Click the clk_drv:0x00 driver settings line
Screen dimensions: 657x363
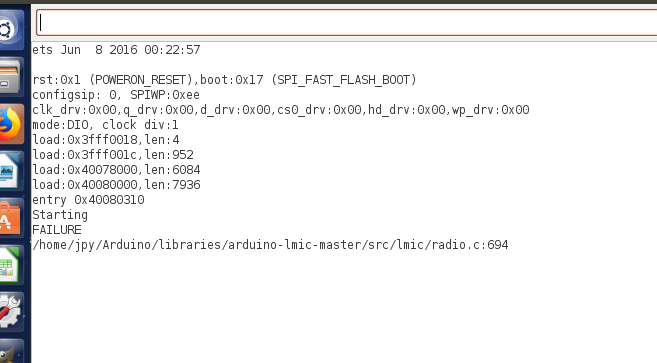(281, 110)
